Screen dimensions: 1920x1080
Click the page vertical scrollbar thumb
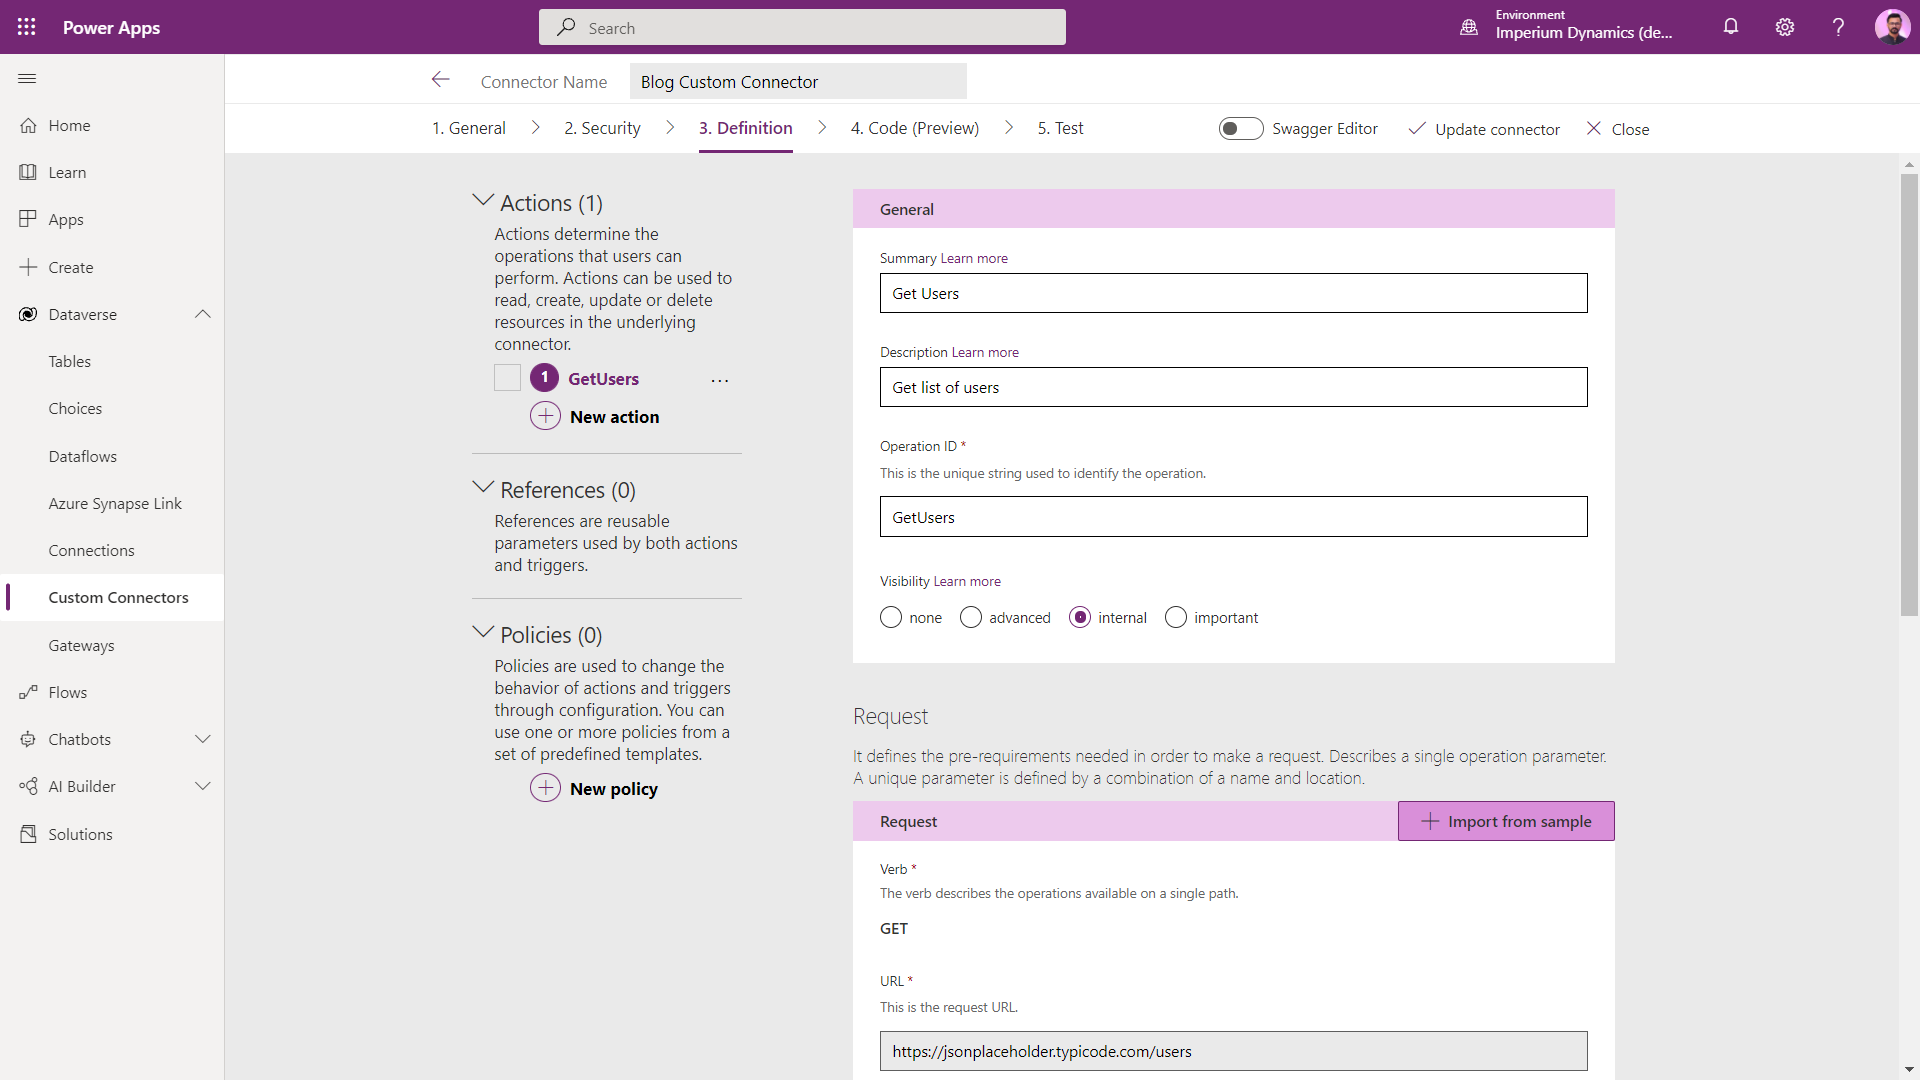coord(1909,395)
